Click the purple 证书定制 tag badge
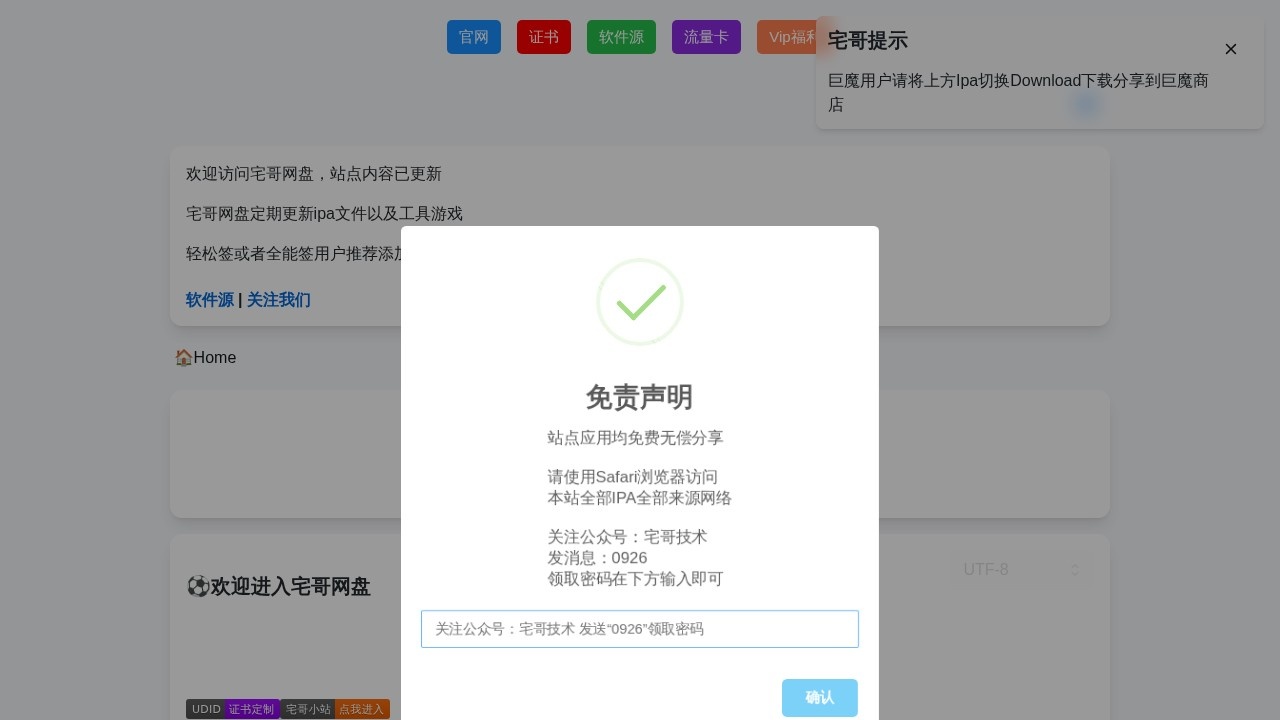The image size is (1280, 720). pos(251,709)
